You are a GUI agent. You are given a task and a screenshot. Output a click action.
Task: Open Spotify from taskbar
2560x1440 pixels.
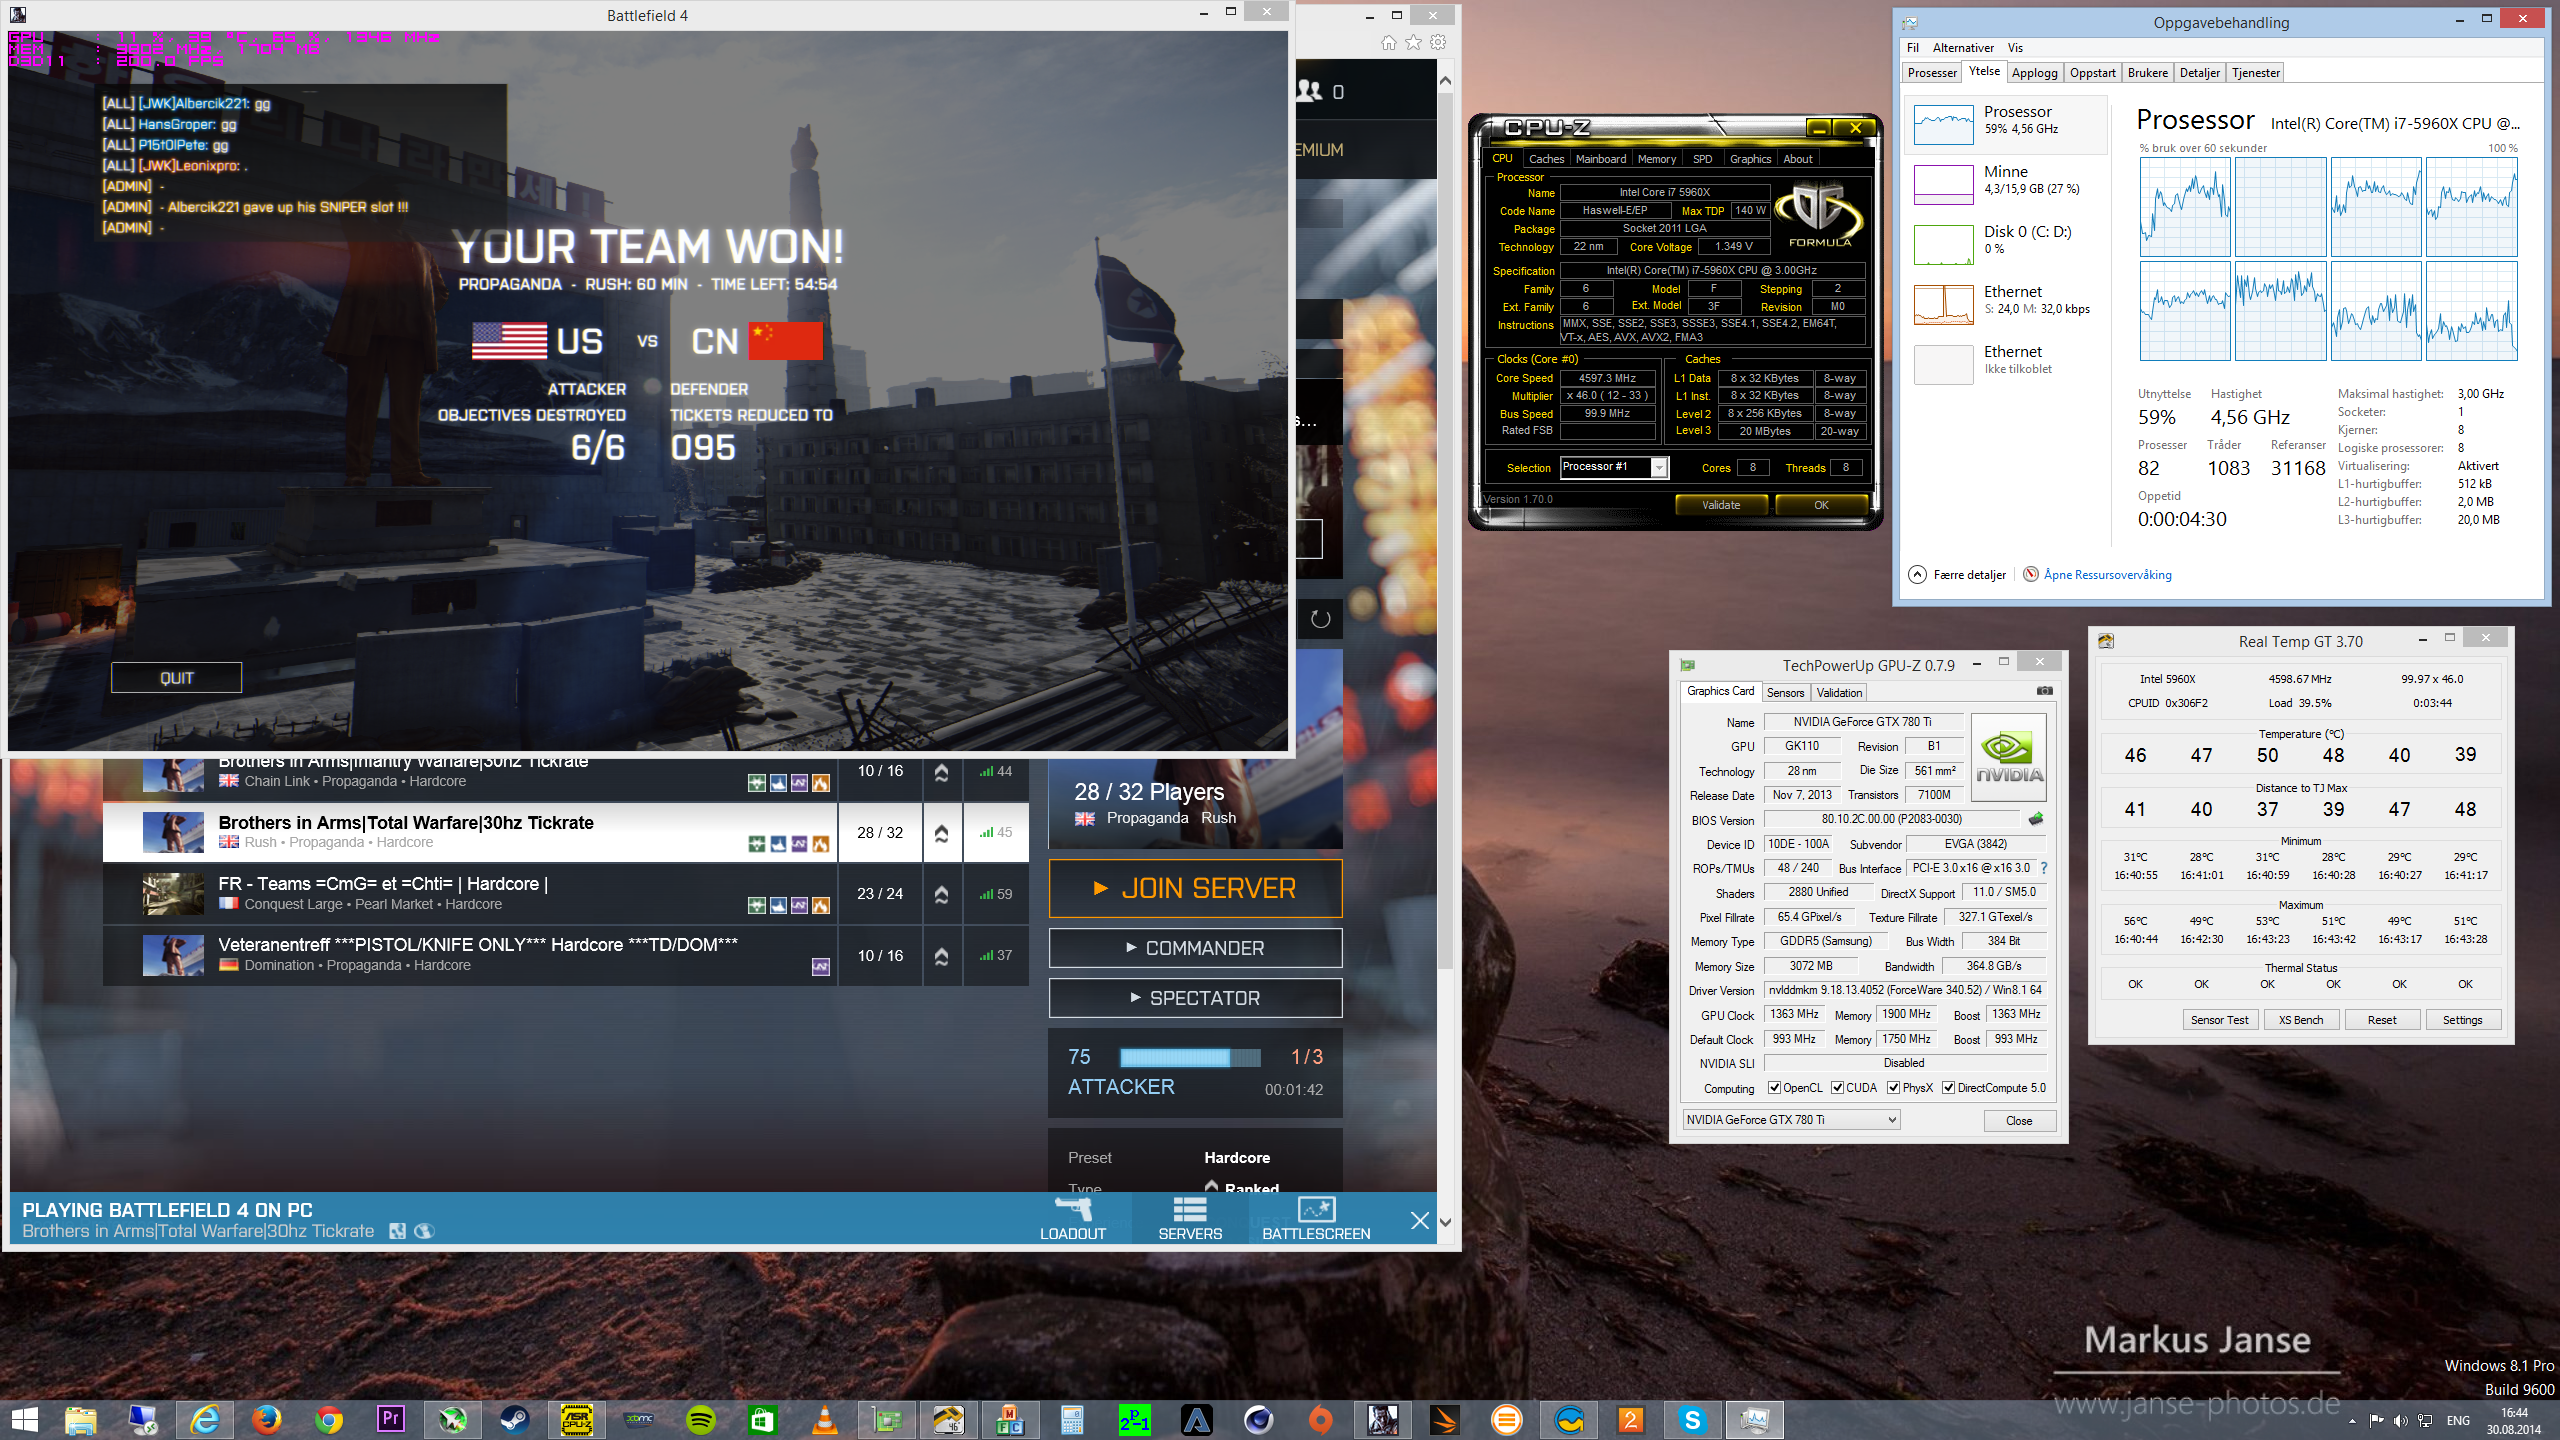pyautogui.click(x=701, y=1420)
